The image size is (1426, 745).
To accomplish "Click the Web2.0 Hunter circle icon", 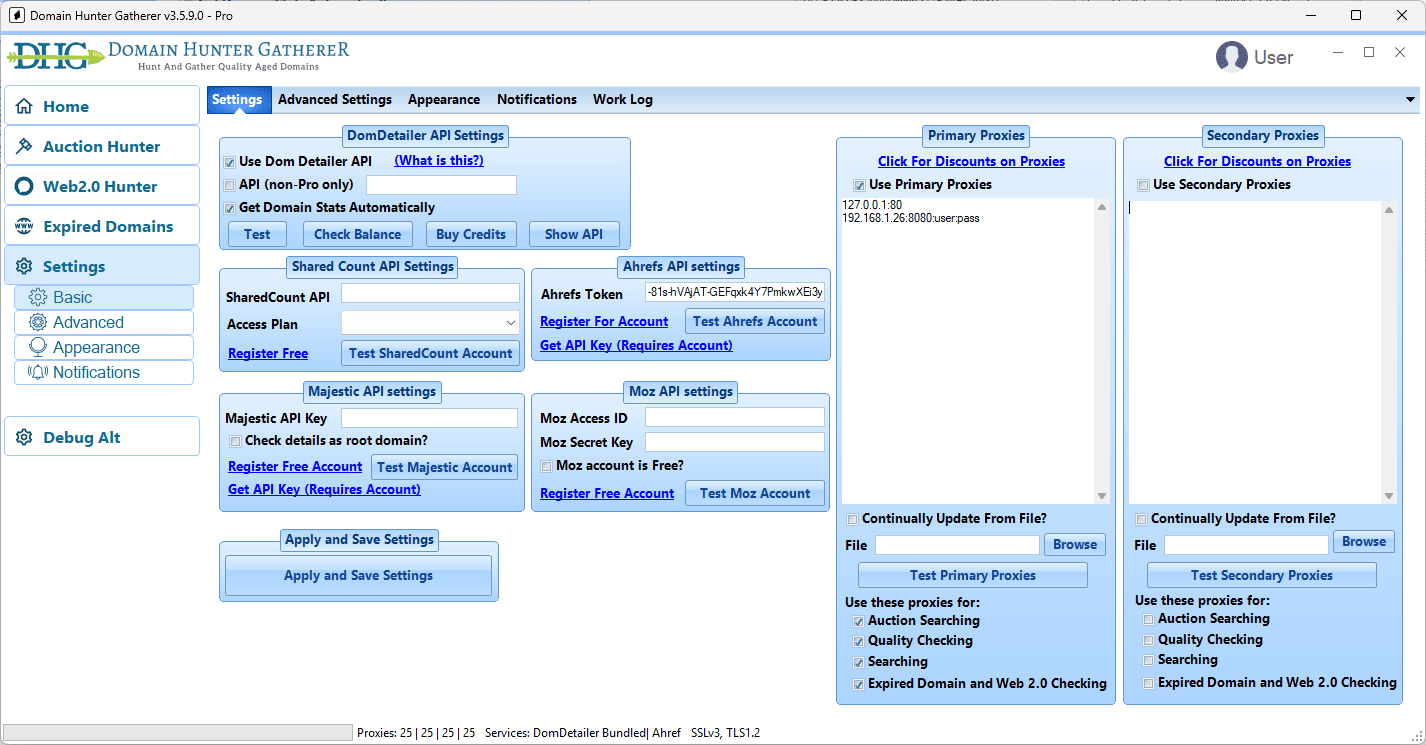I will pyautogui.click(x=24, y=185).
